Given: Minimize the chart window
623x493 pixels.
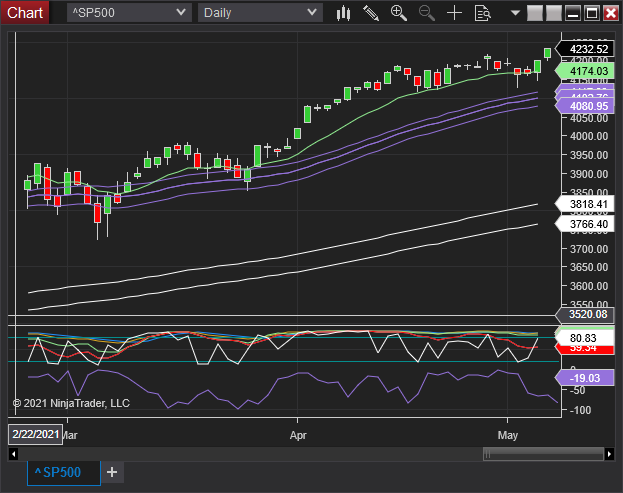Looking at the screenshot, I should pyautogui.click(x=573, y=13).
